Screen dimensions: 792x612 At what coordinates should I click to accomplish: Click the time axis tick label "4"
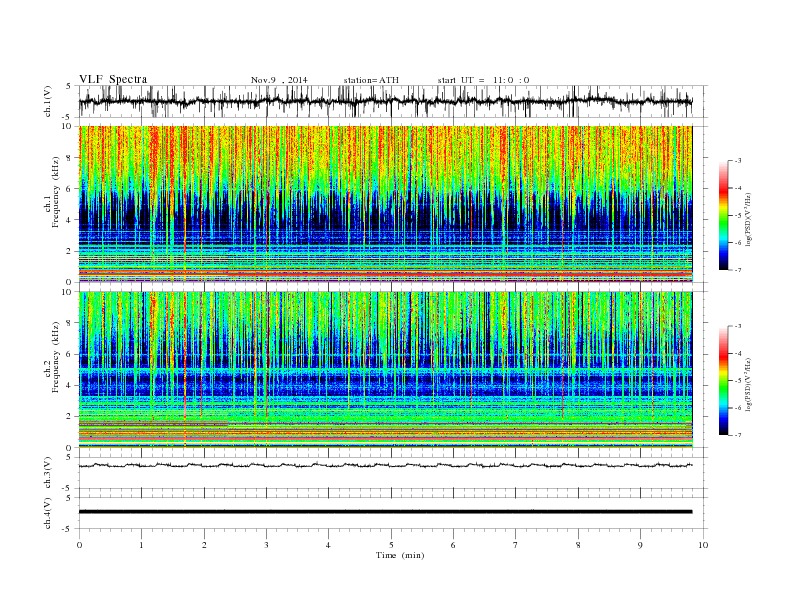pyautogui.click(x=329, y=545)
